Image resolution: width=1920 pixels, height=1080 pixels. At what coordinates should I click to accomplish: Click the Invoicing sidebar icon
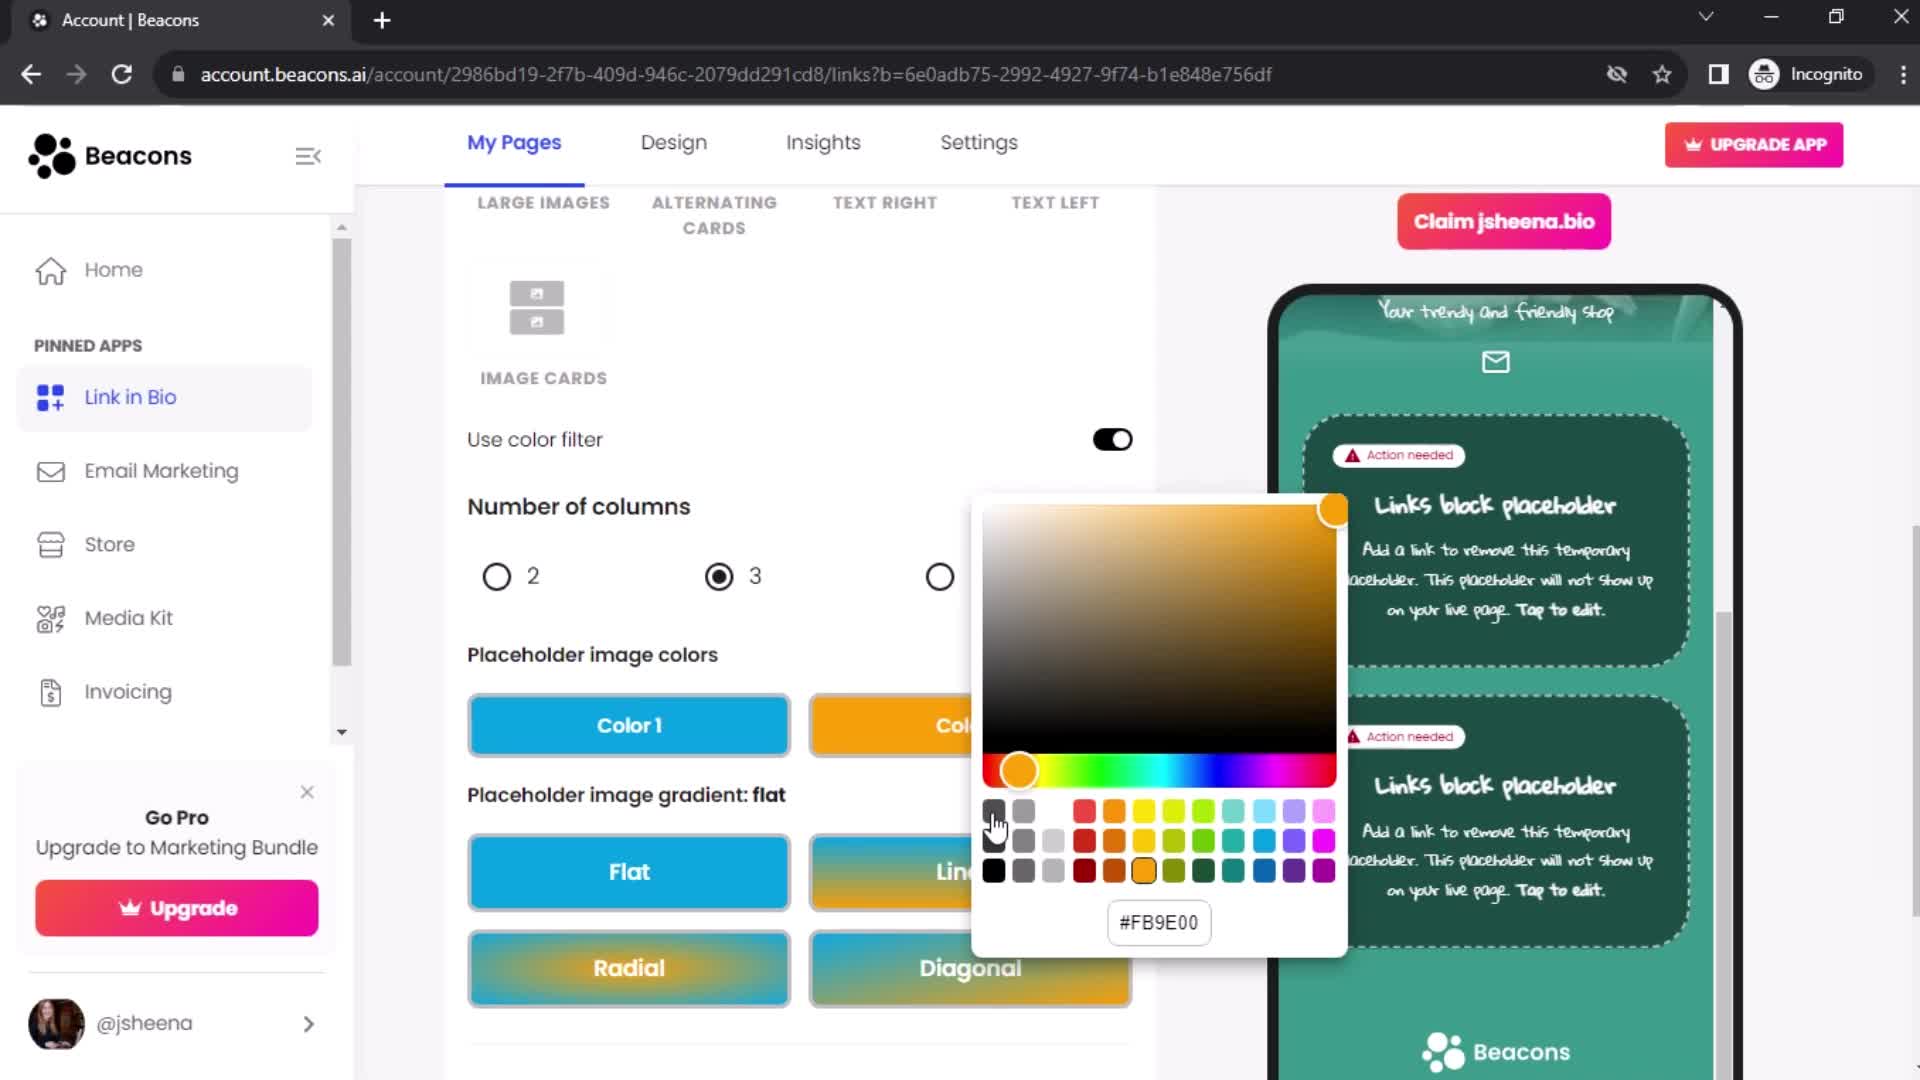coord(49,691)
